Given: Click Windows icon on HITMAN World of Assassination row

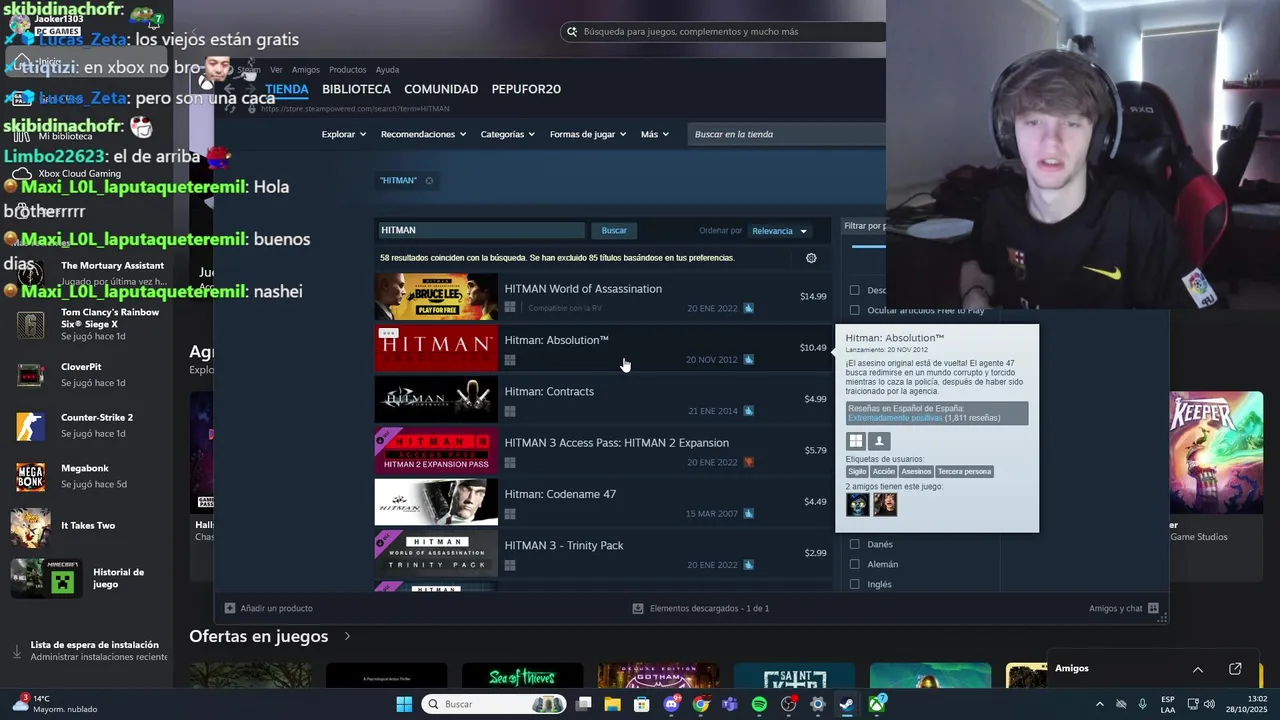Looking at the screenshot, I should pyautogui.click(x=510, y=308).
